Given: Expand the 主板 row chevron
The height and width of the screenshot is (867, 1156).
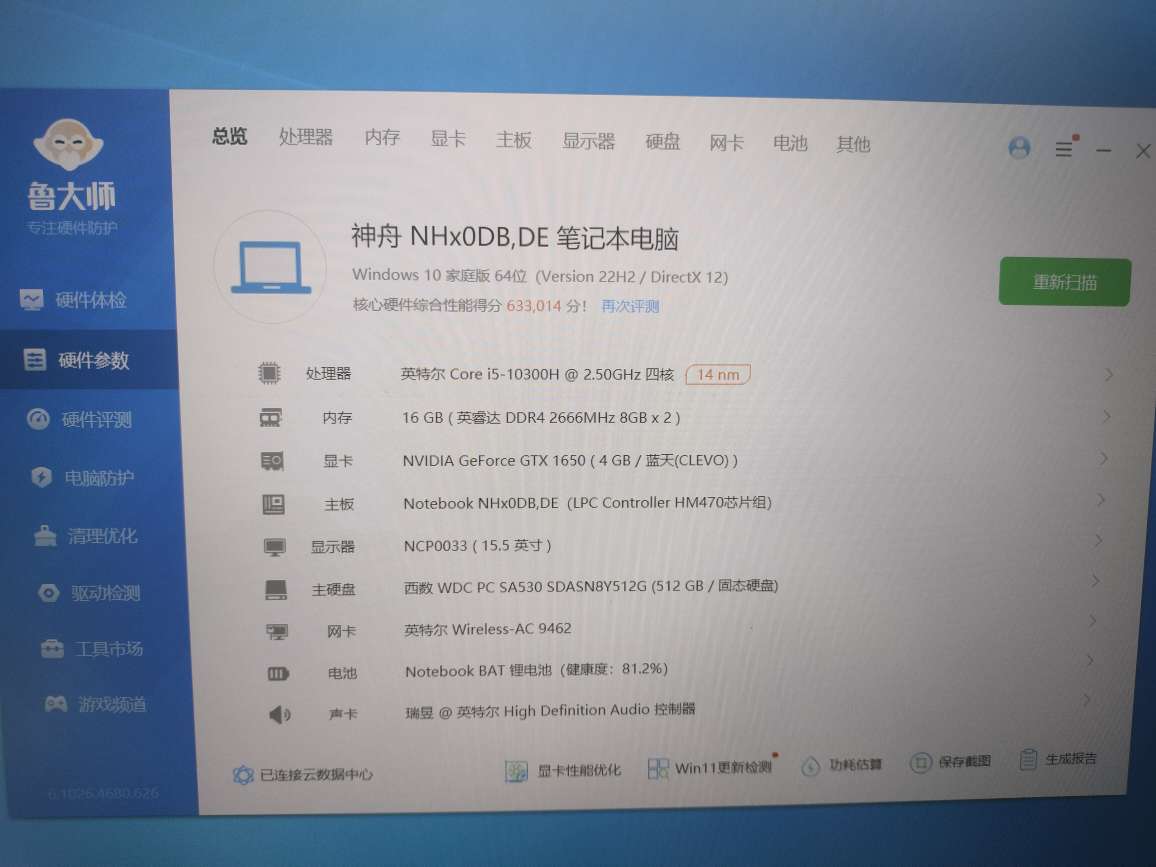Looking at the screenshot, I should click(1101, 500).
